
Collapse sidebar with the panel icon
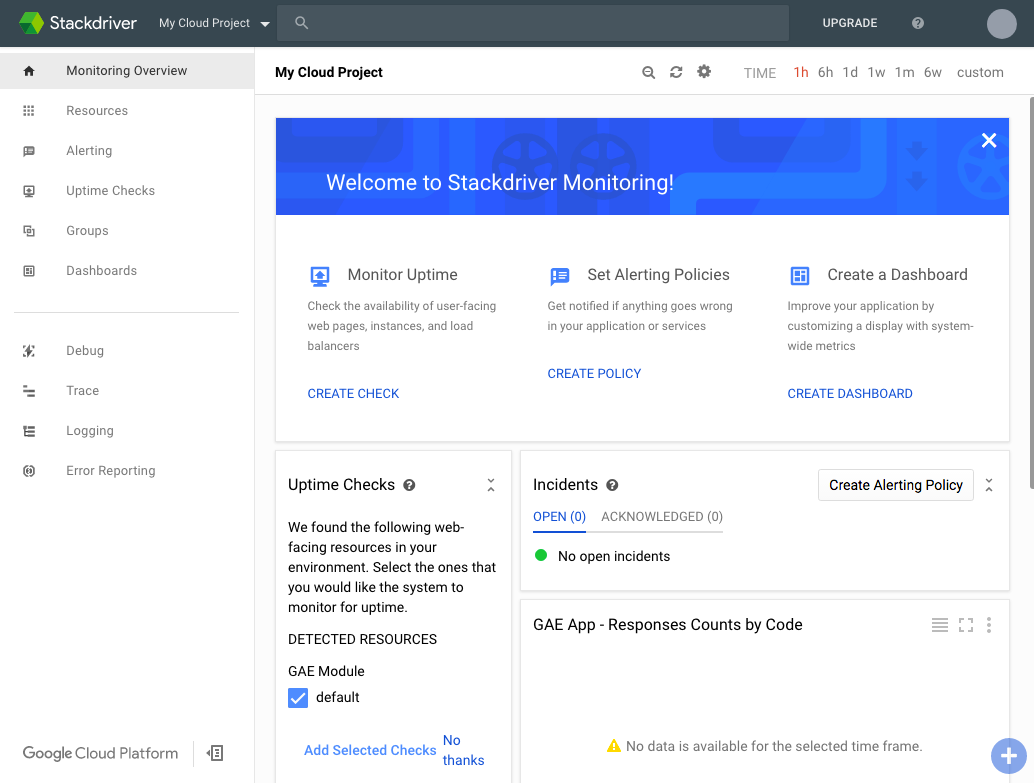[215, 753]
